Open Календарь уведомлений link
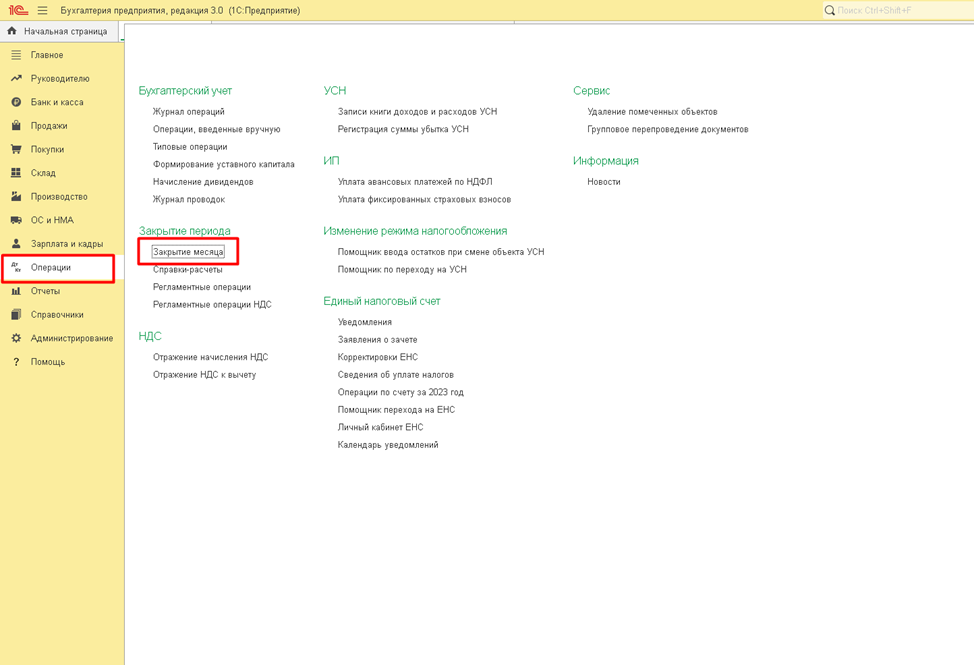Image resolution: width=974 pixels, height=665 pixels. (388, 445)
